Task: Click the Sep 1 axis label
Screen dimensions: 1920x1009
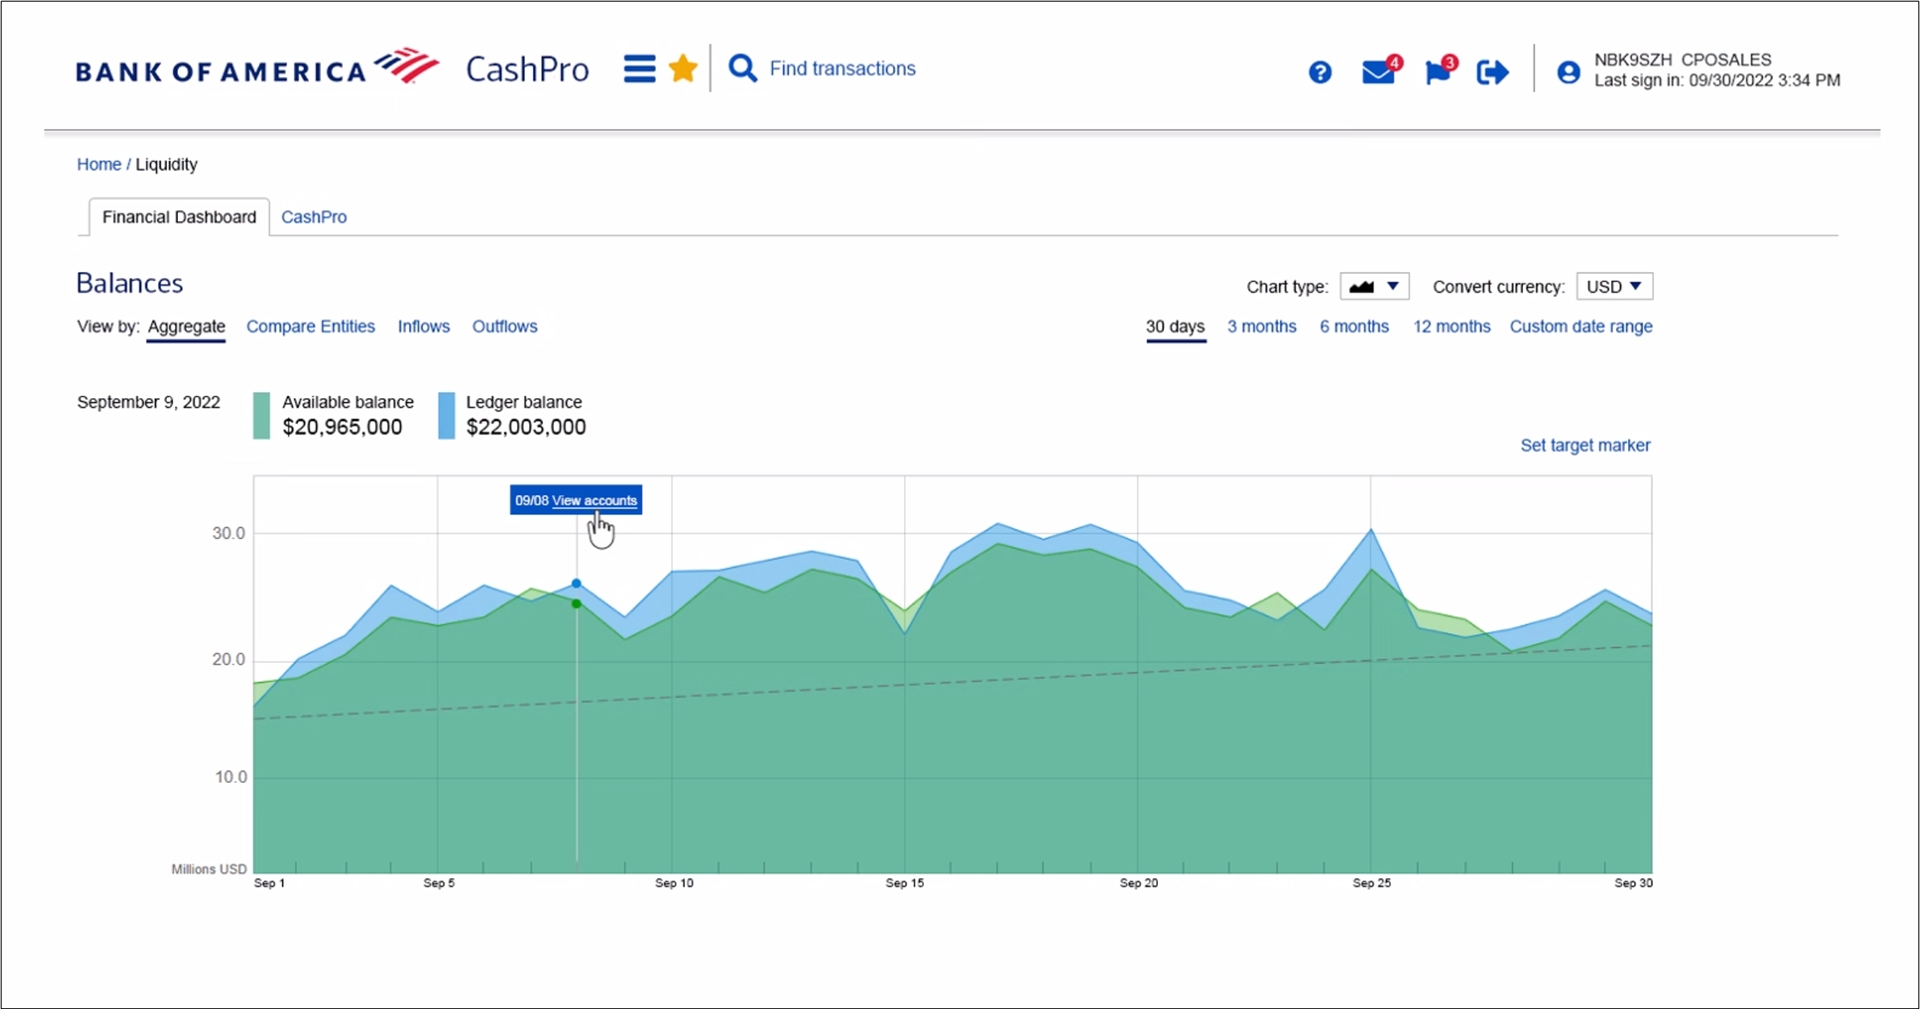Action: 269,883
